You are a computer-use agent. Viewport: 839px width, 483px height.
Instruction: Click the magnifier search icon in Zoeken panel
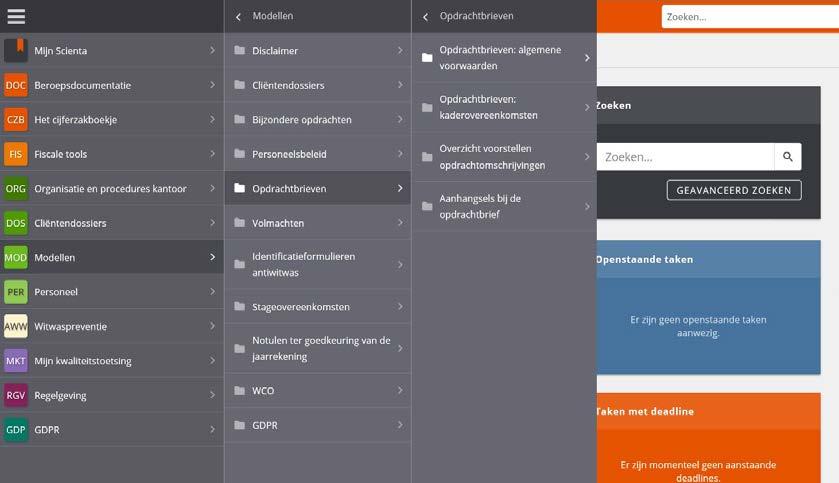point(788,157)
